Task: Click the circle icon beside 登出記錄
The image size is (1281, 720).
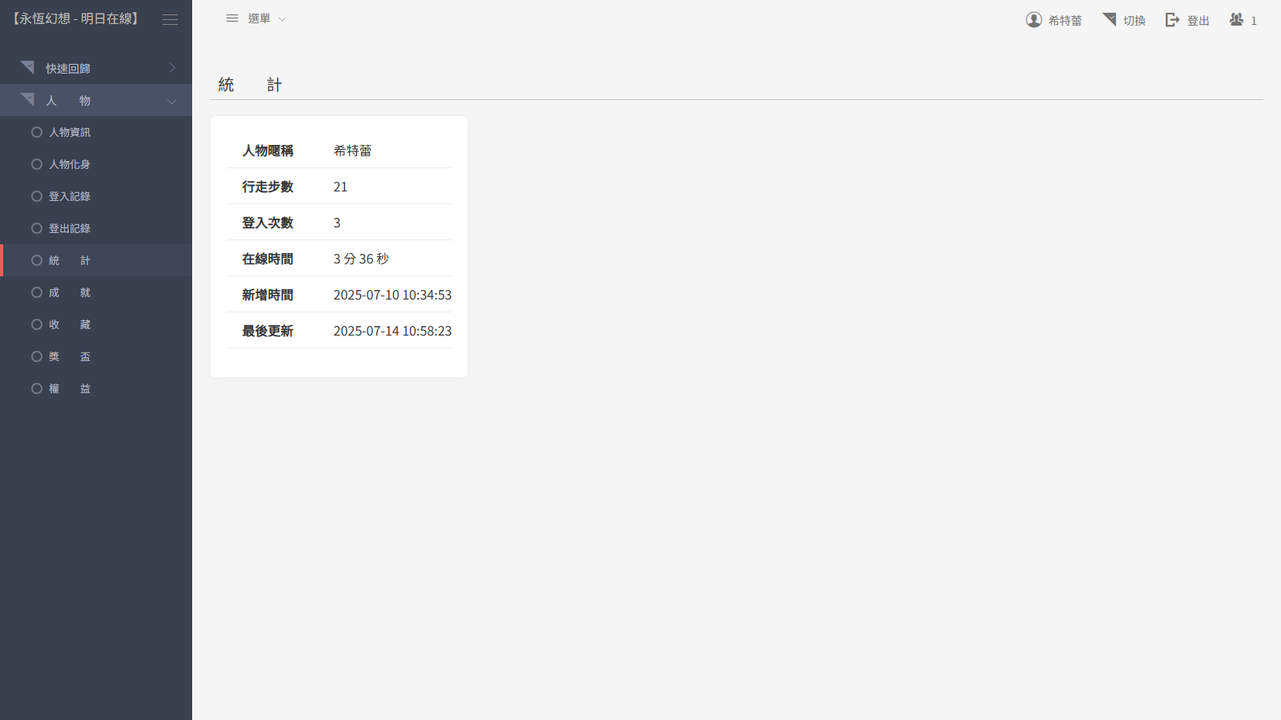Action: 37,228
